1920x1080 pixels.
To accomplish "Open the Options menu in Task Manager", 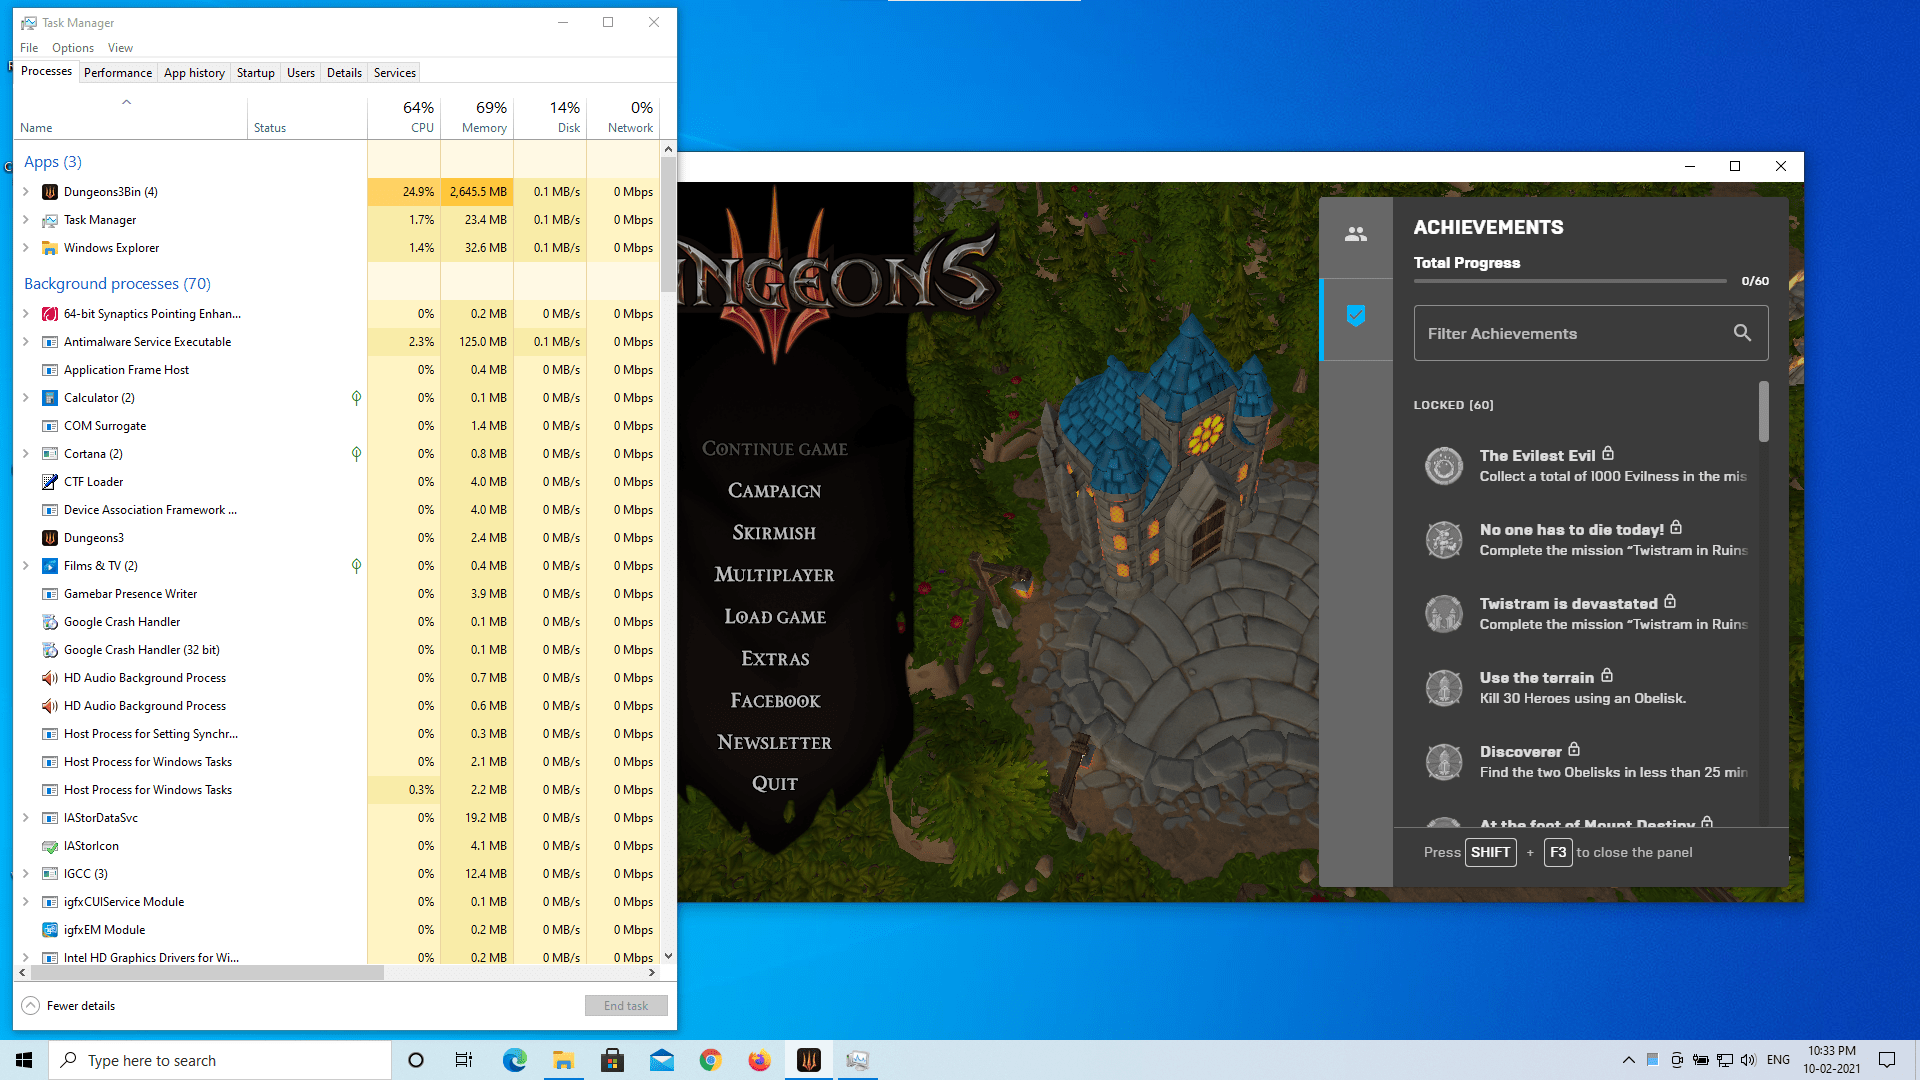I will (73, 48).
